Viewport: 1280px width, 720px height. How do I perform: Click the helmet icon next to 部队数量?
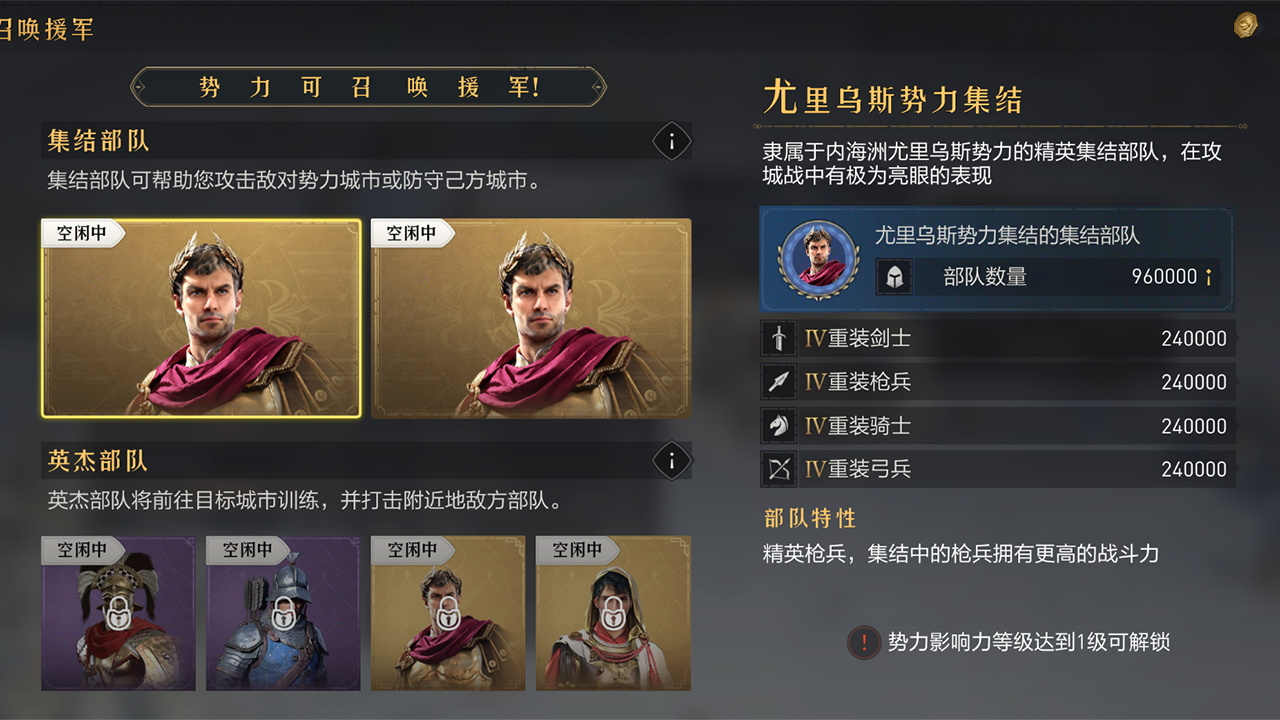[x=894, y=277]
